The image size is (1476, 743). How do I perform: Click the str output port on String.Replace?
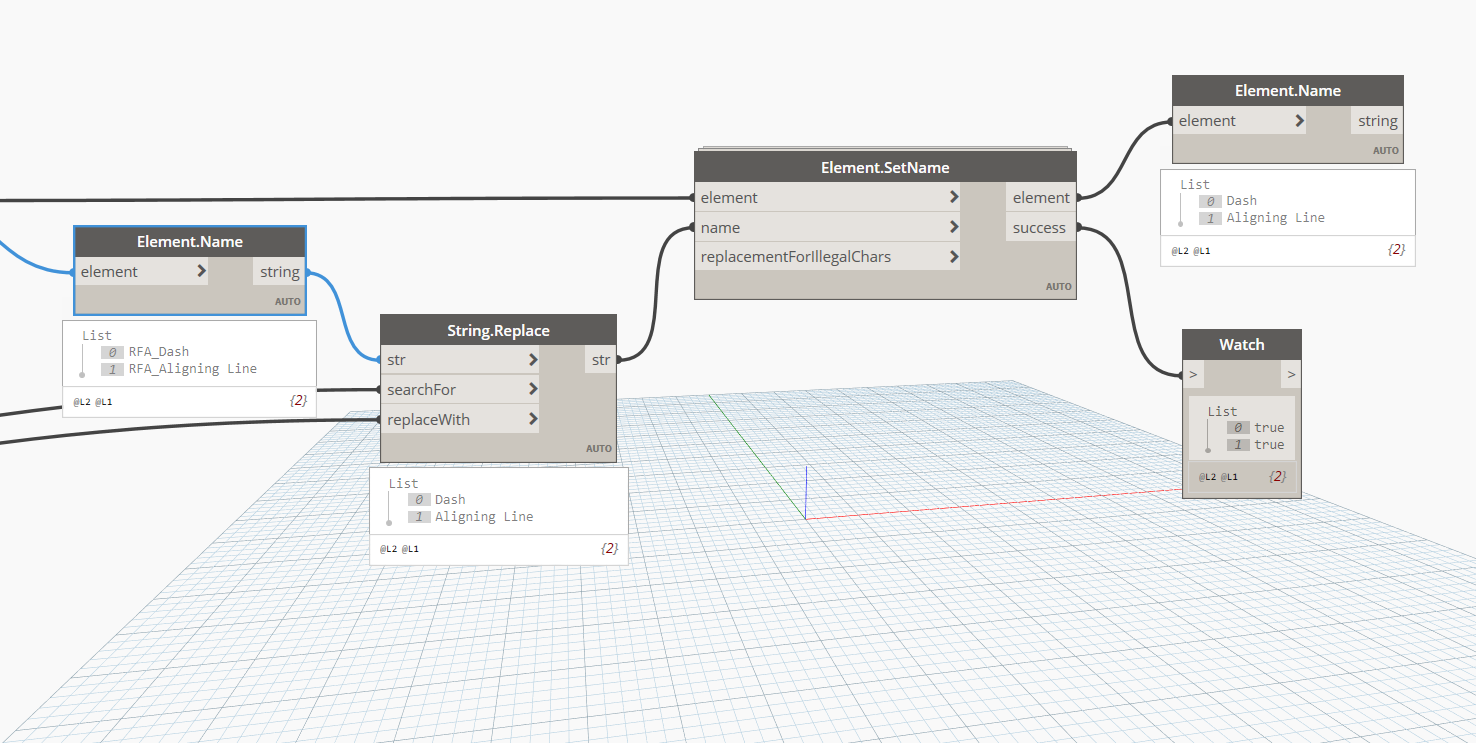(x=600, y=359)
